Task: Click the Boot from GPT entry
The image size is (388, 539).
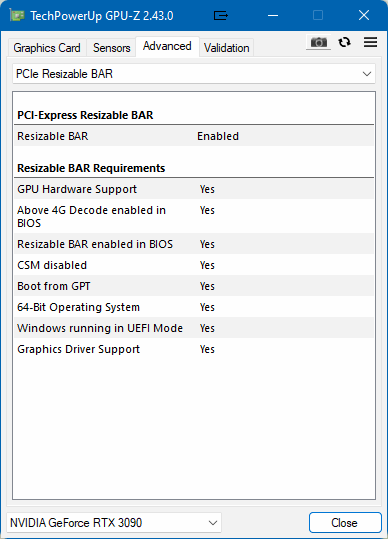Action: coord(194,286)
